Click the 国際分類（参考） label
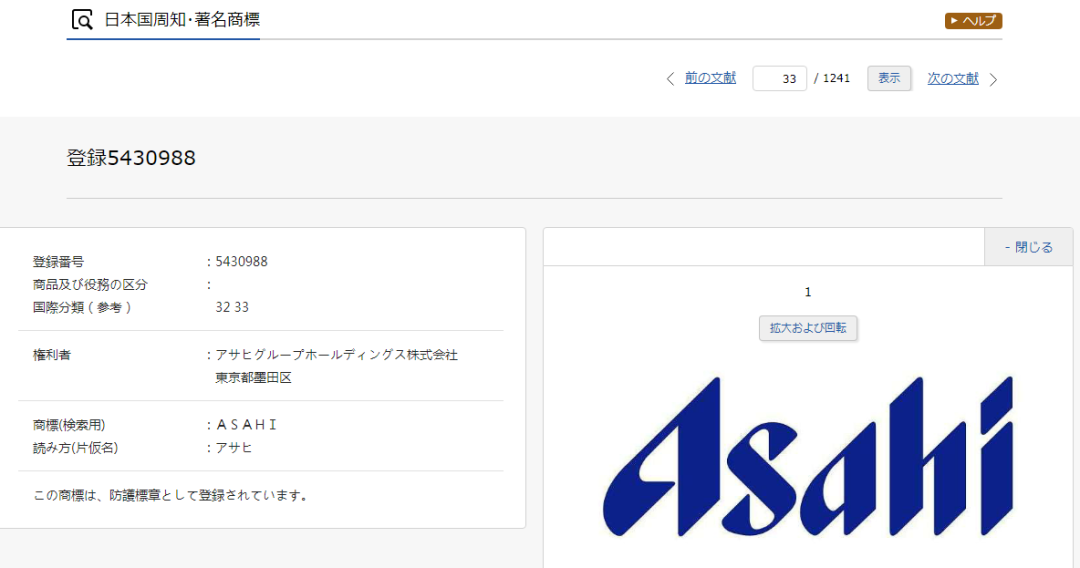Screen dimensions: 1080x568 [83, 307]
